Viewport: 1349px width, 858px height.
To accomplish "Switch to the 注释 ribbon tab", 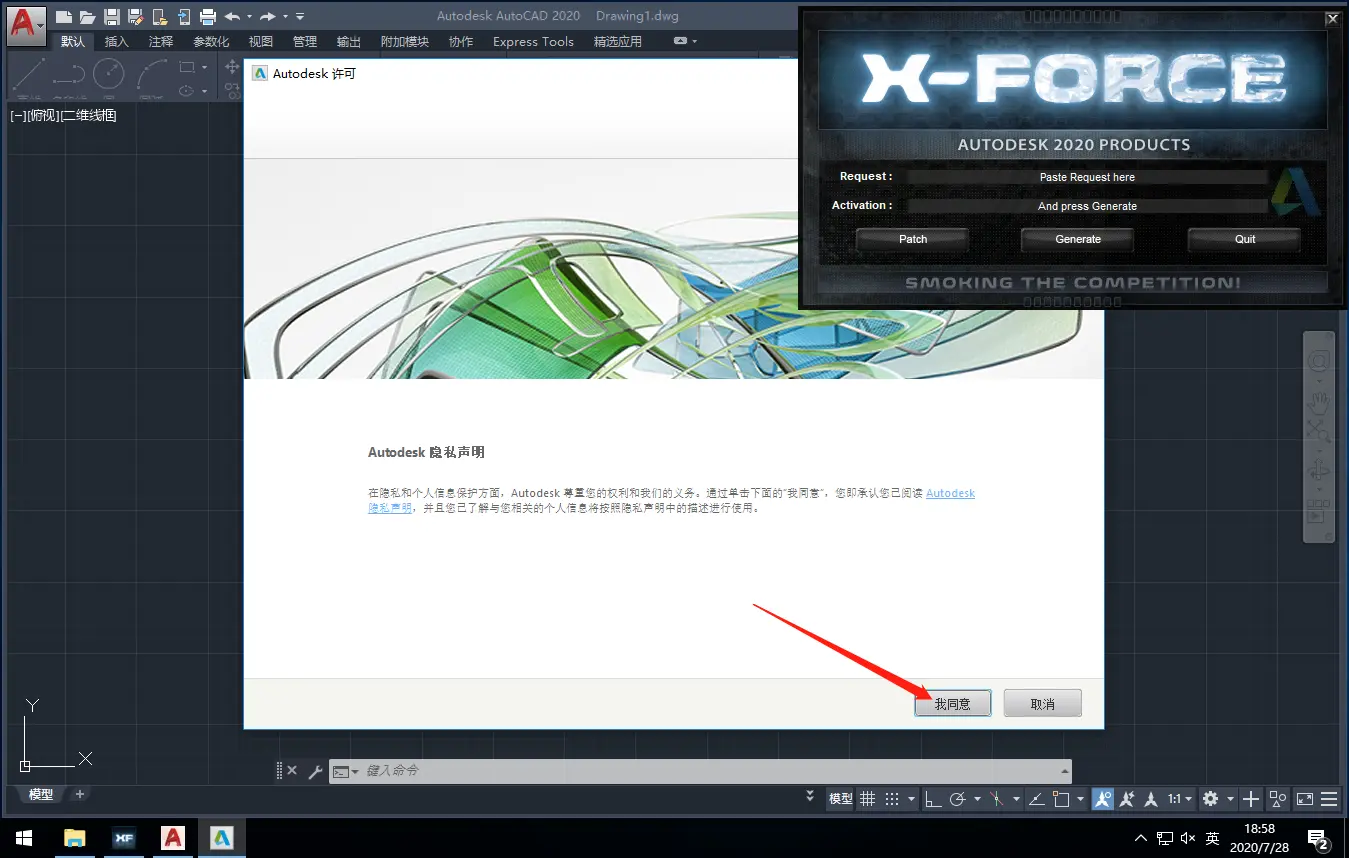I will pos(161,41).
